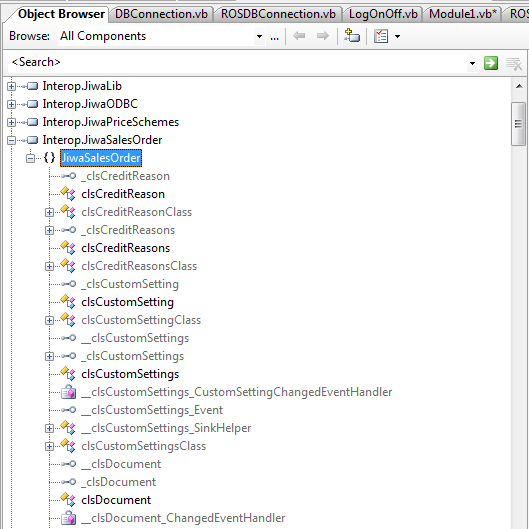Image resolution: width=529 pixels, height=529 pixels.
Task: Click the vertical scrollbar thumb
Action: tap(519, 124)
